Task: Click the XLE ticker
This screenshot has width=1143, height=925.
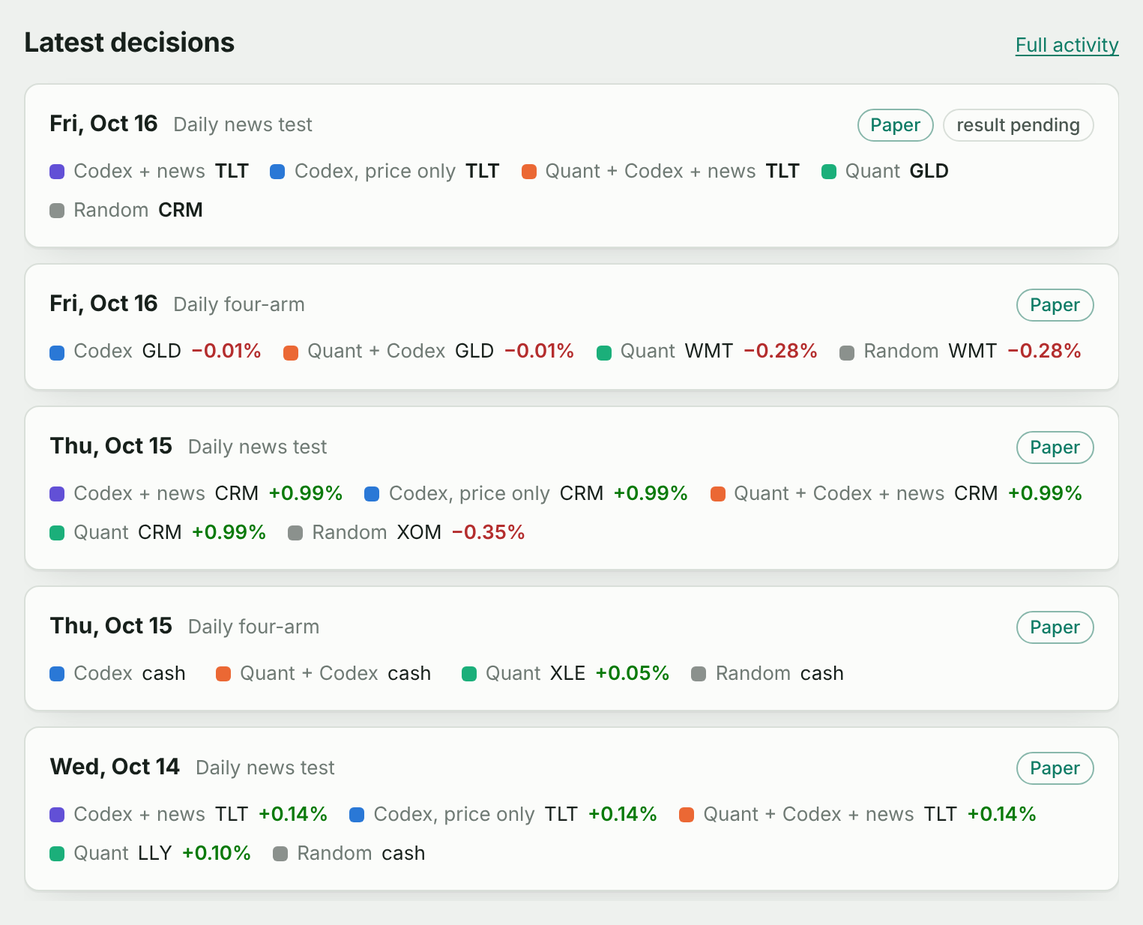Action: point(567,673)
